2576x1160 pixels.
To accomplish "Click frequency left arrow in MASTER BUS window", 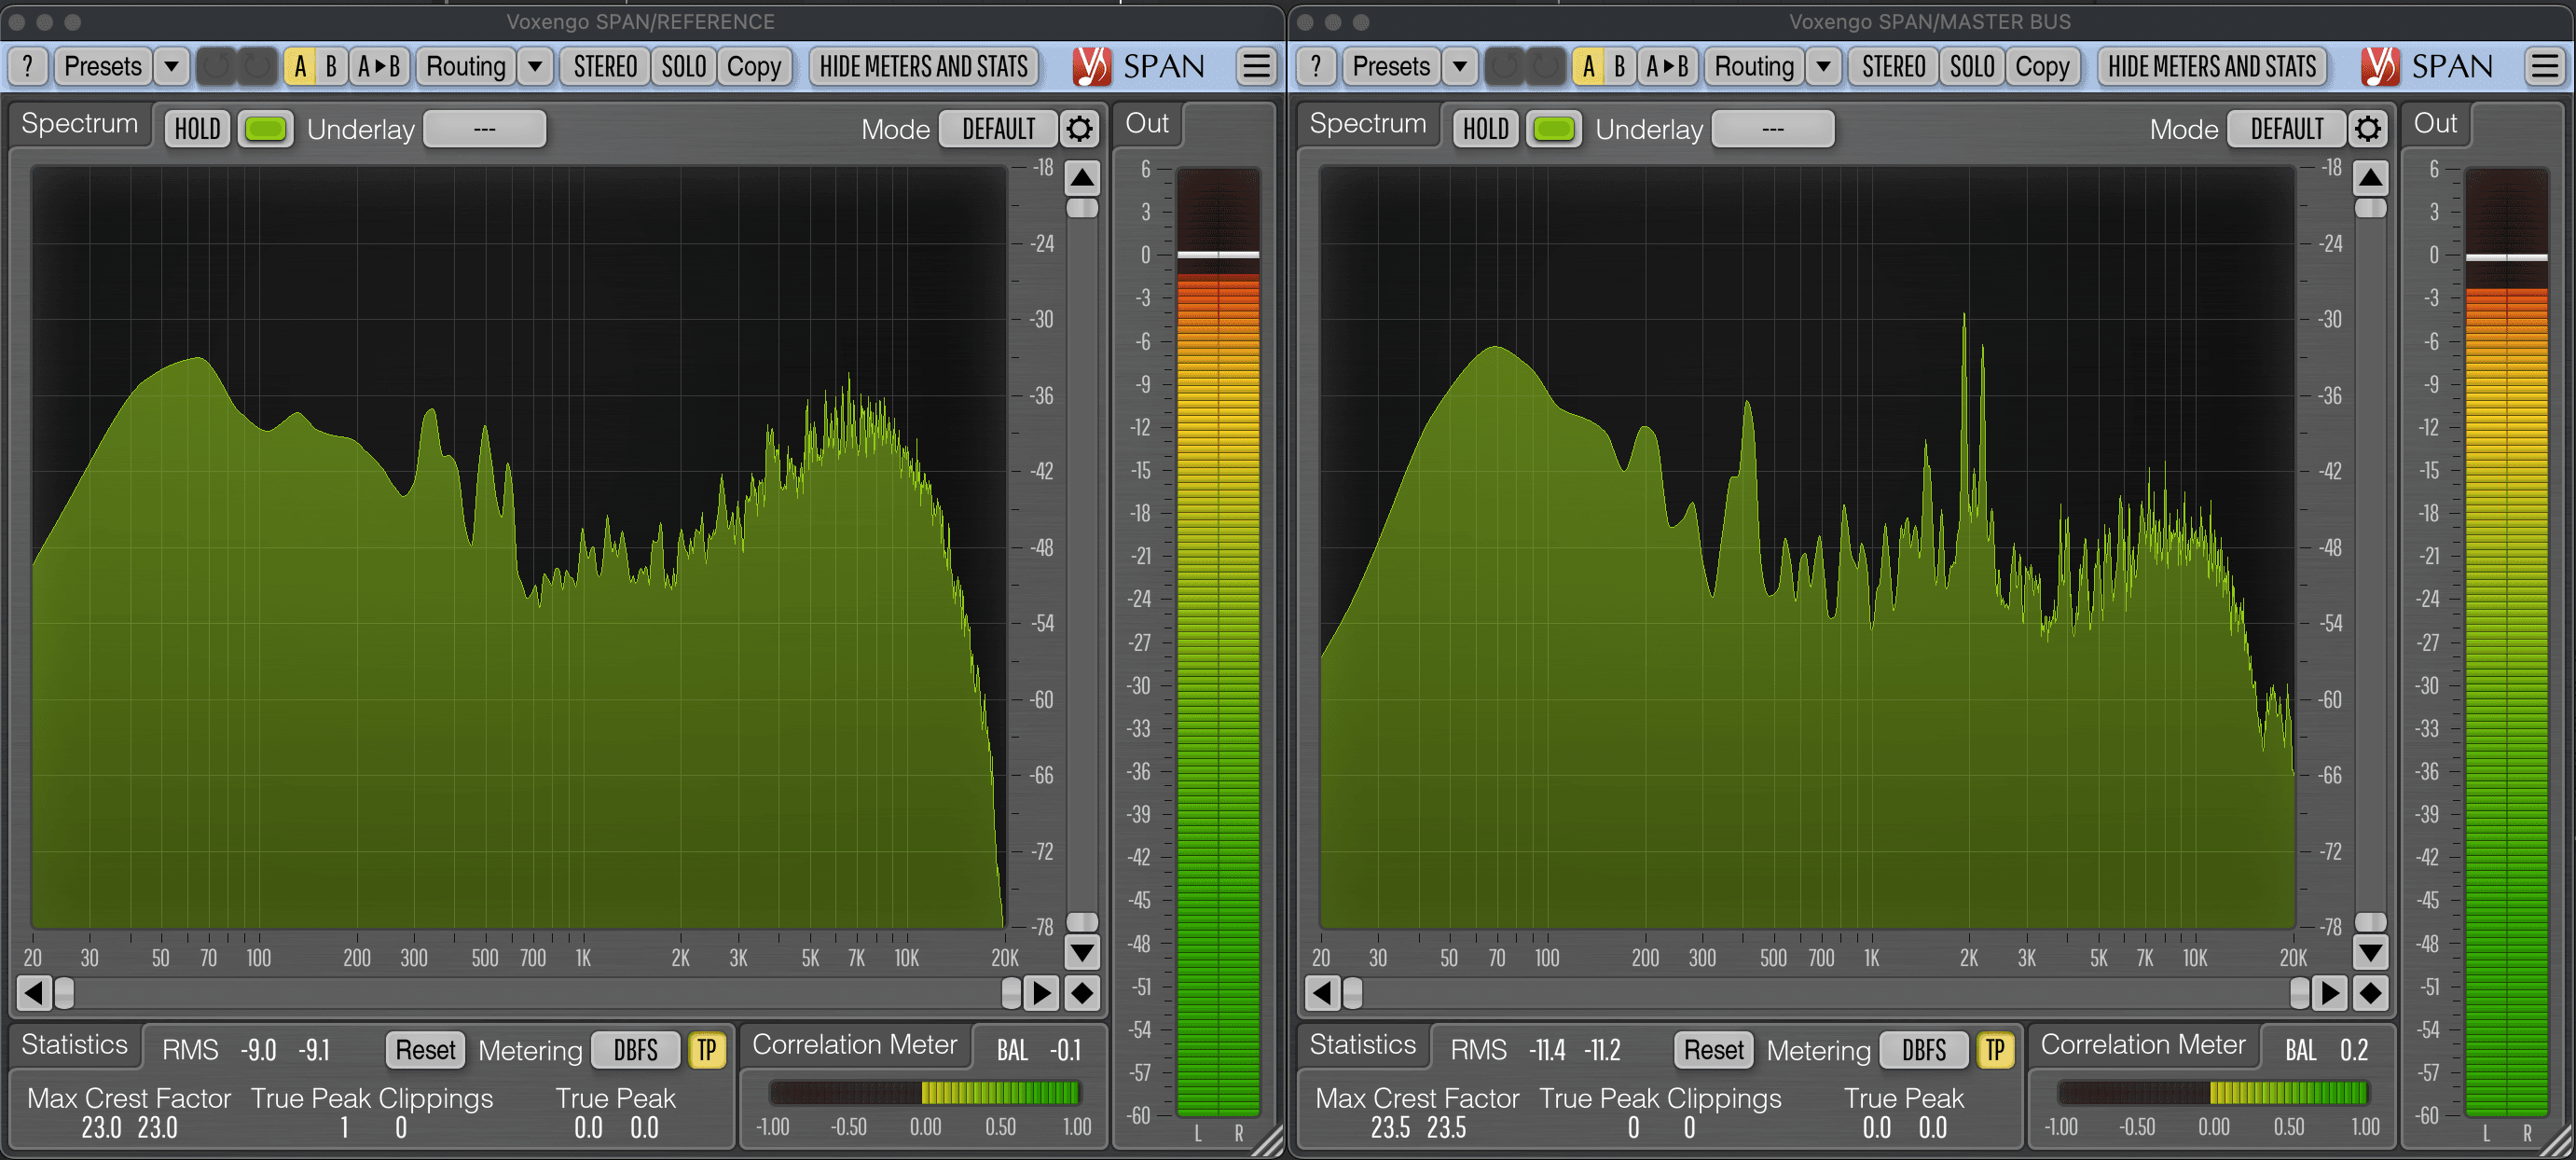I will pos(1321,993).
